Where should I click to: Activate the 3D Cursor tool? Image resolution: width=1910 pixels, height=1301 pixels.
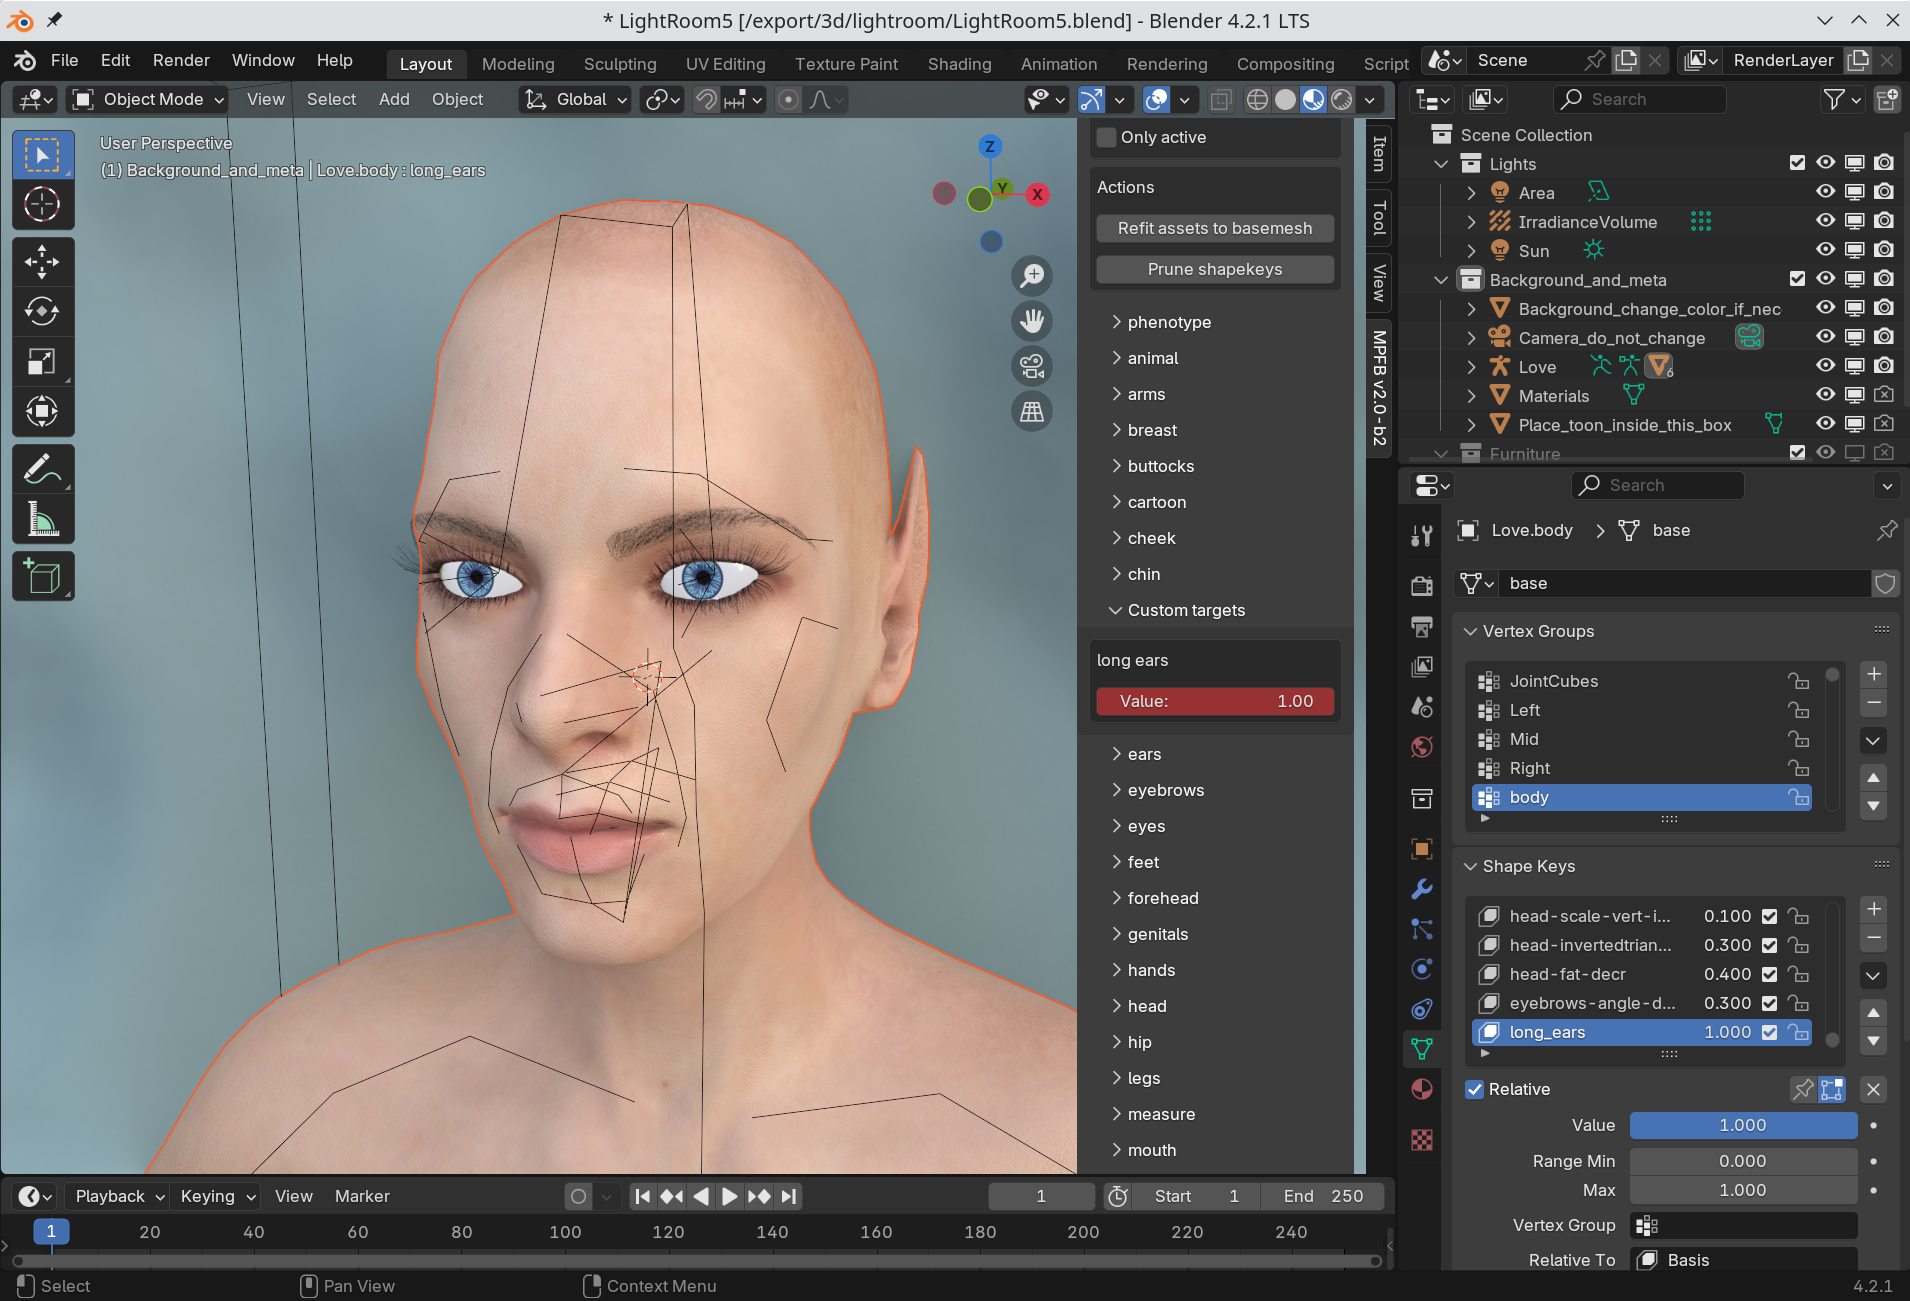coord(42,205)
